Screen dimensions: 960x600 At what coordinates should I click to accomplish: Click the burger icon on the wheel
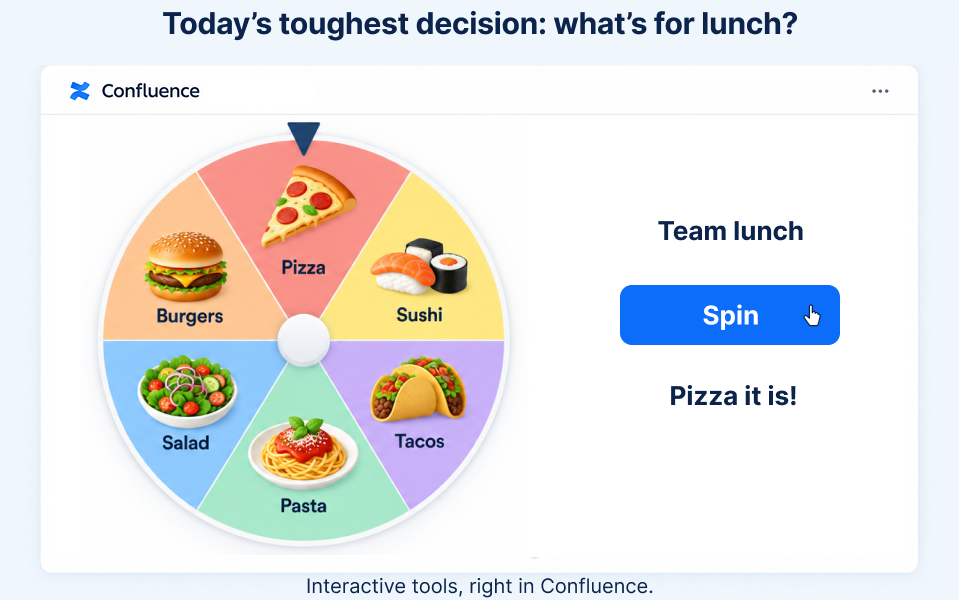(186, 266)
